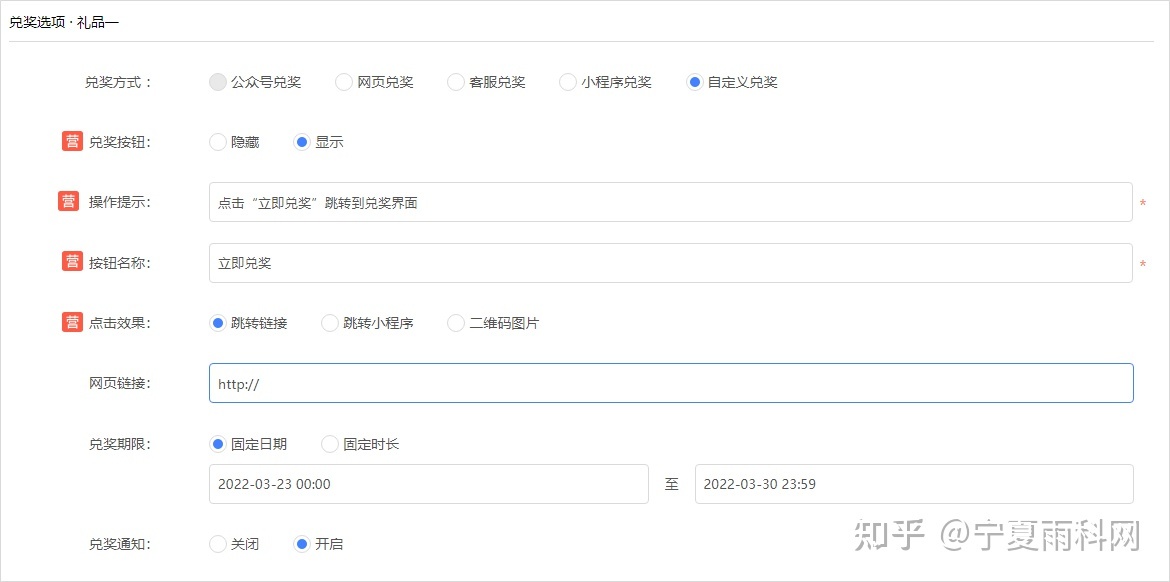Set 兑奖按钮 to 显示
The height and width of the screenshot is (582, 1170).
[301, 142]
